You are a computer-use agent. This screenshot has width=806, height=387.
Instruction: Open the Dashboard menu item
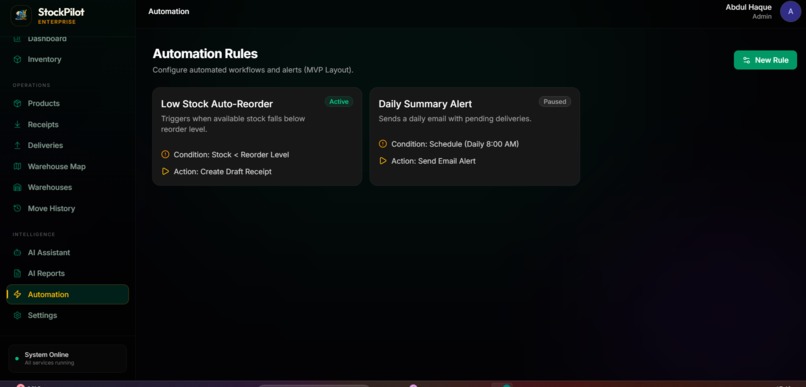[67, 39]
